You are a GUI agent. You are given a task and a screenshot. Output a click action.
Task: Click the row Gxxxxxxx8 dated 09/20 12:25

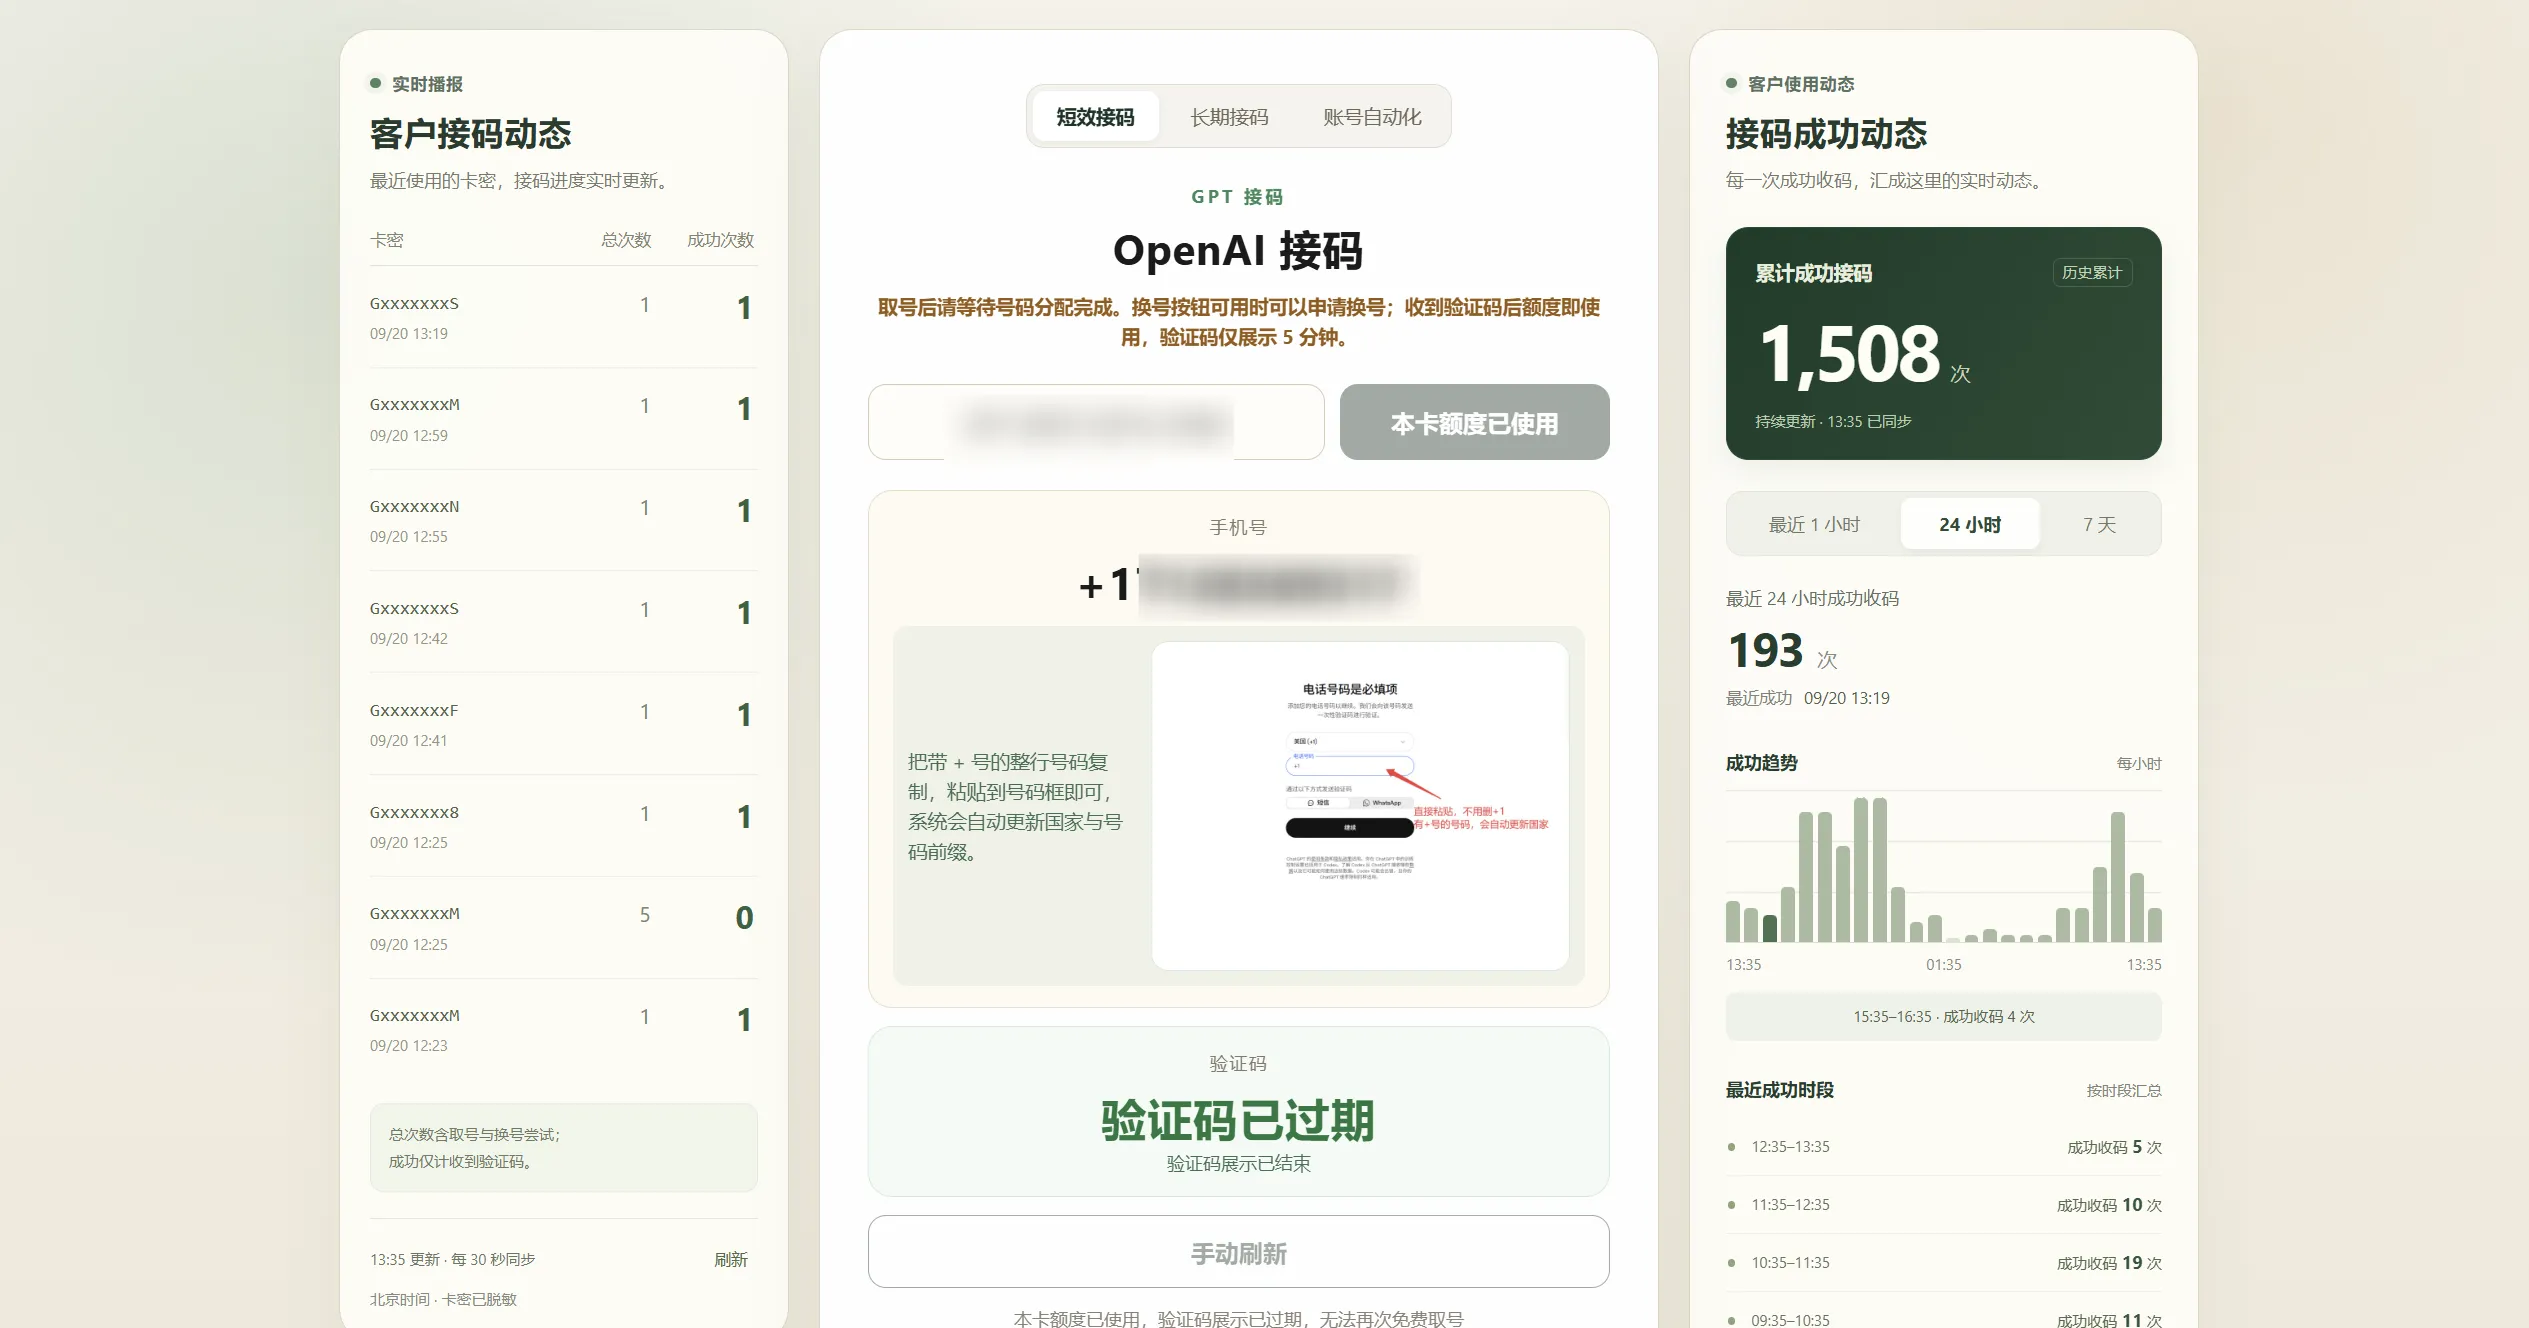click(x=563, y=826)
